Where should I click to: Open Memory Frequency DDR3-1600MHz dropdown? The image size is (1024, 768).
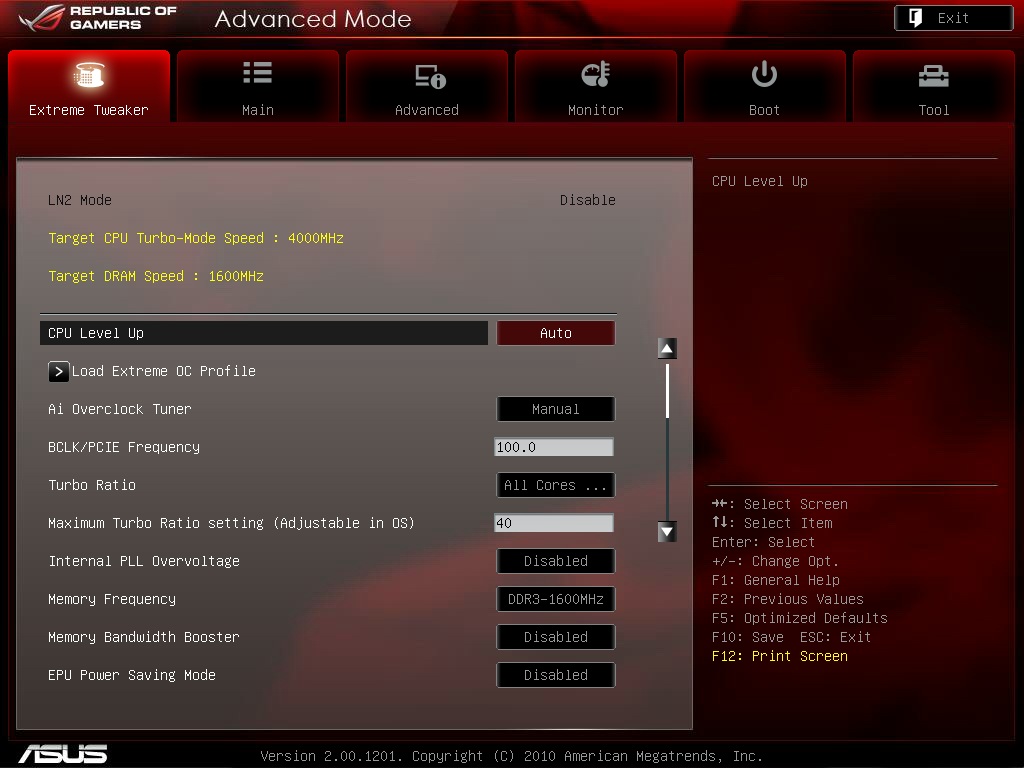click(x=556, y=599)
